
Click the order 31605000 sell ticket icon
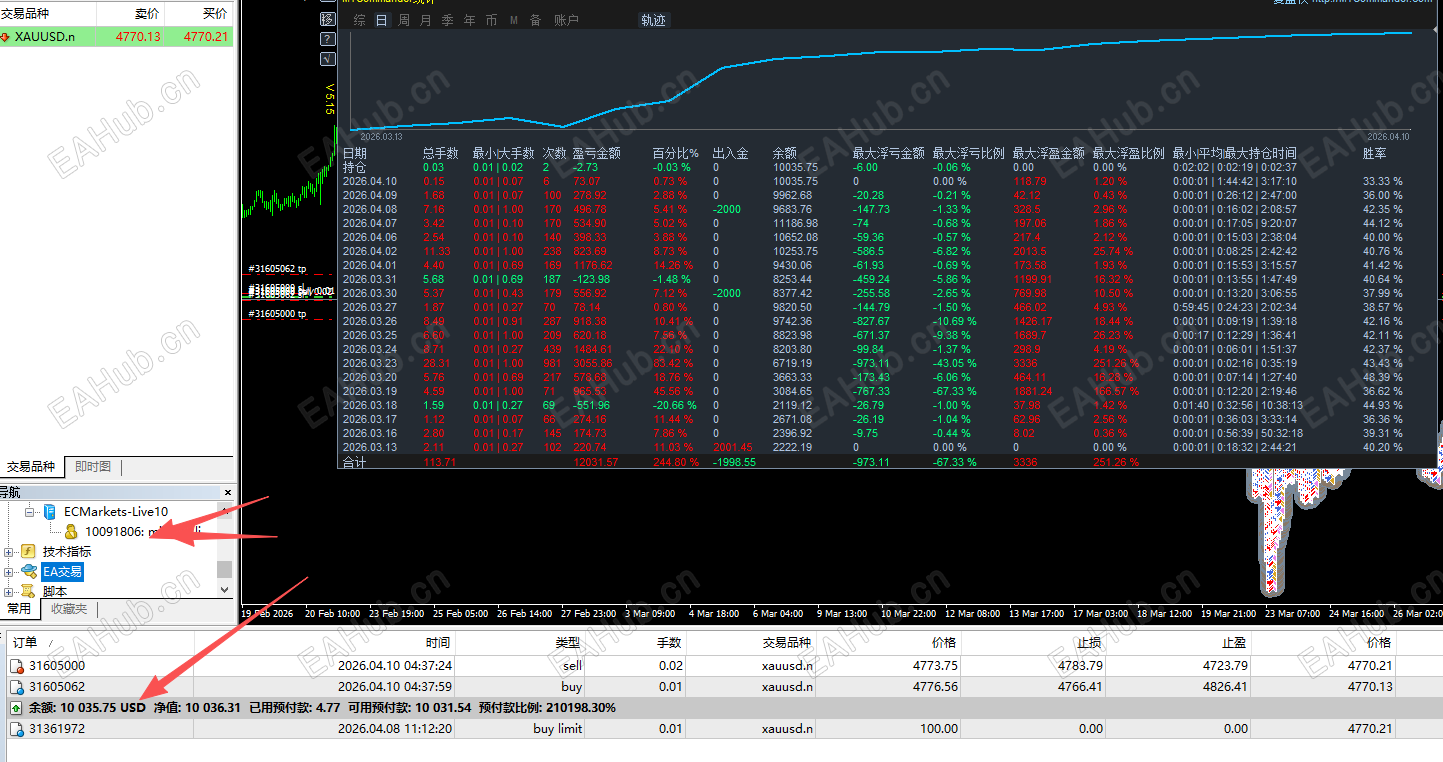16,666
